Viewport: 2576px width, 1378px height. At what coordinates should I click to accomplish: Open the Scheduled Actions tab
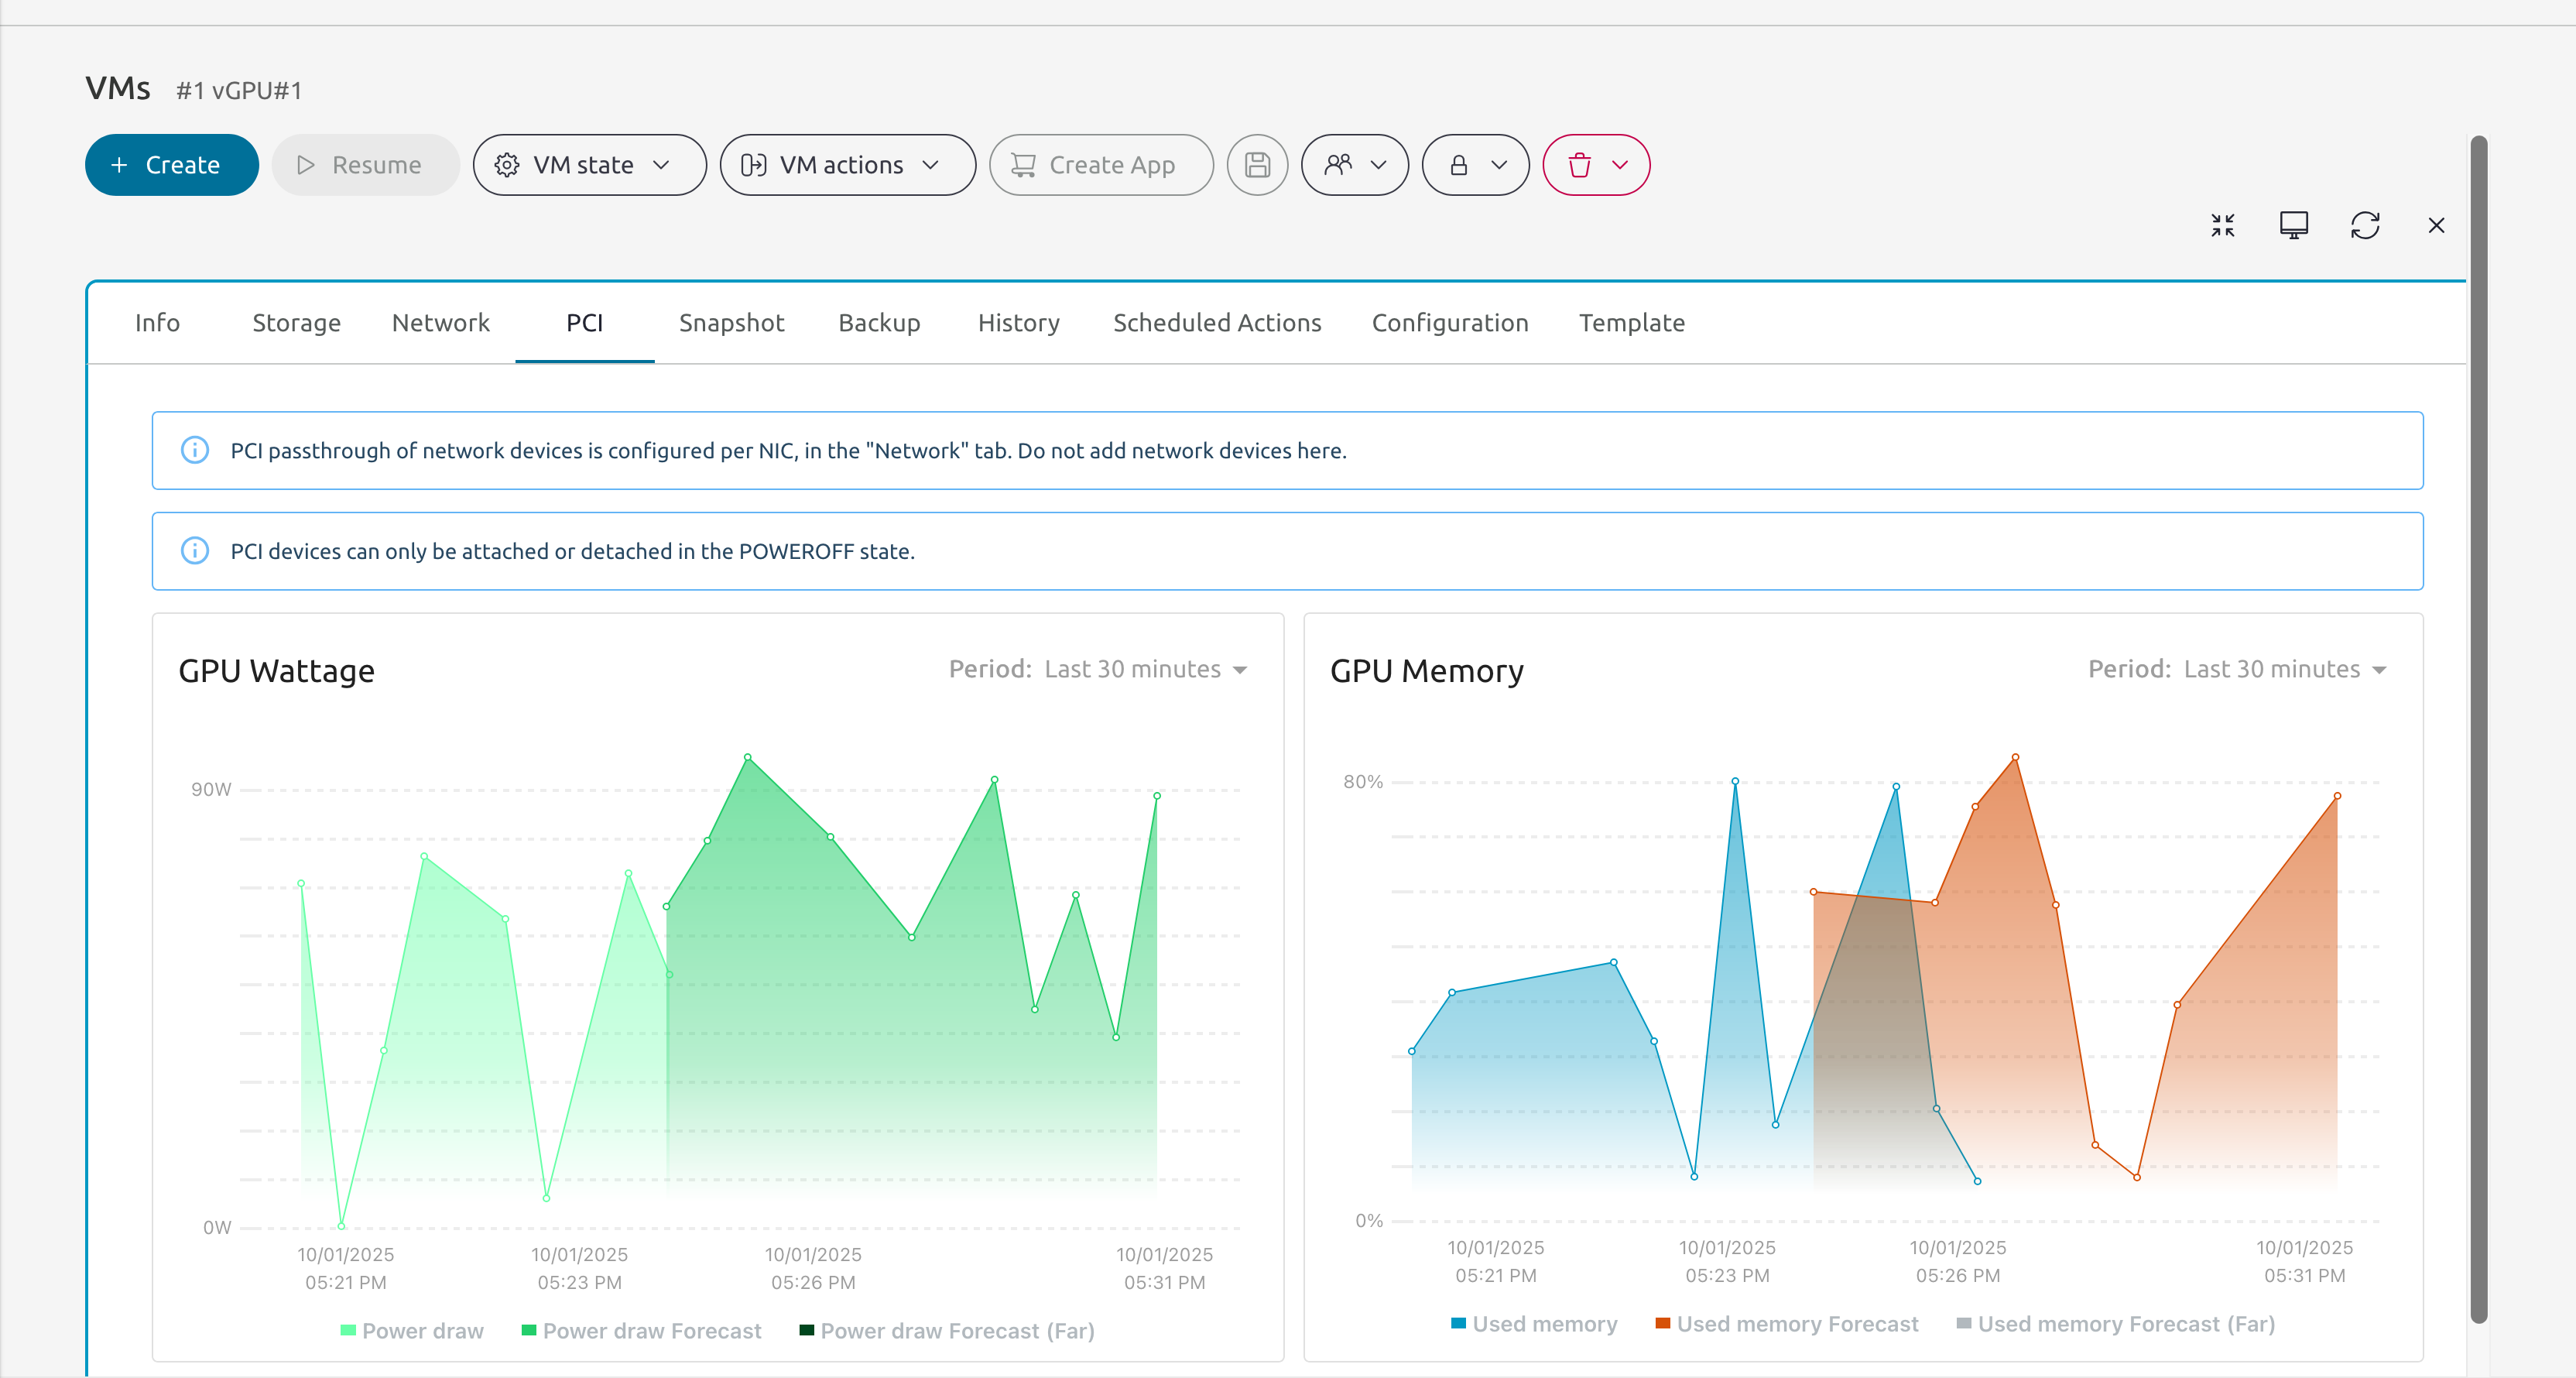click(x=1217, y=323)
